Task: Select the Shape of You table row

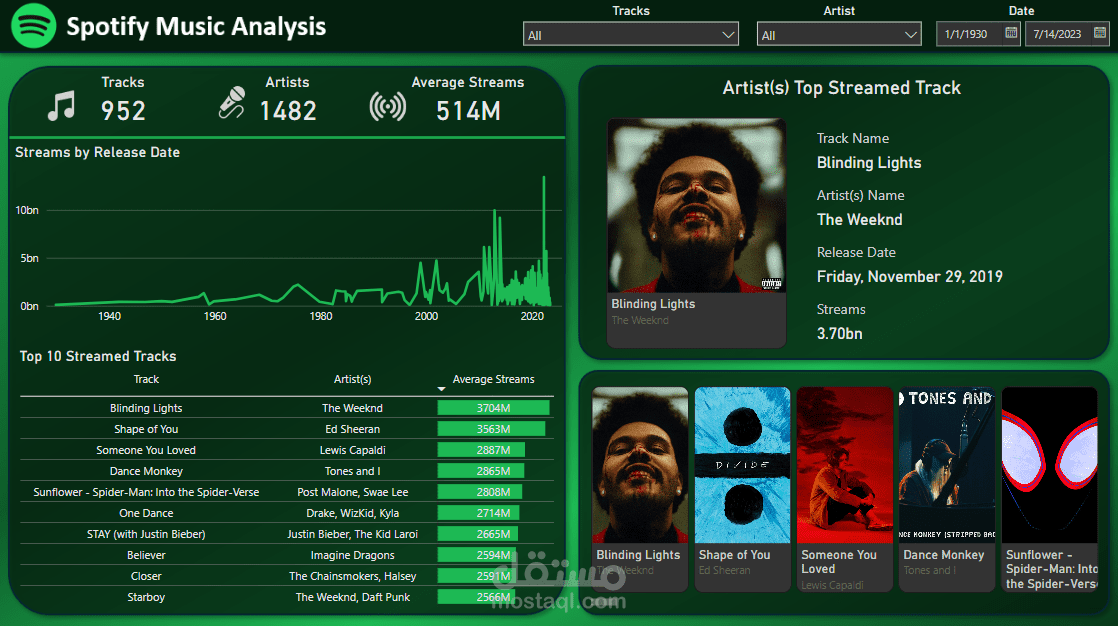Action: 287,429
